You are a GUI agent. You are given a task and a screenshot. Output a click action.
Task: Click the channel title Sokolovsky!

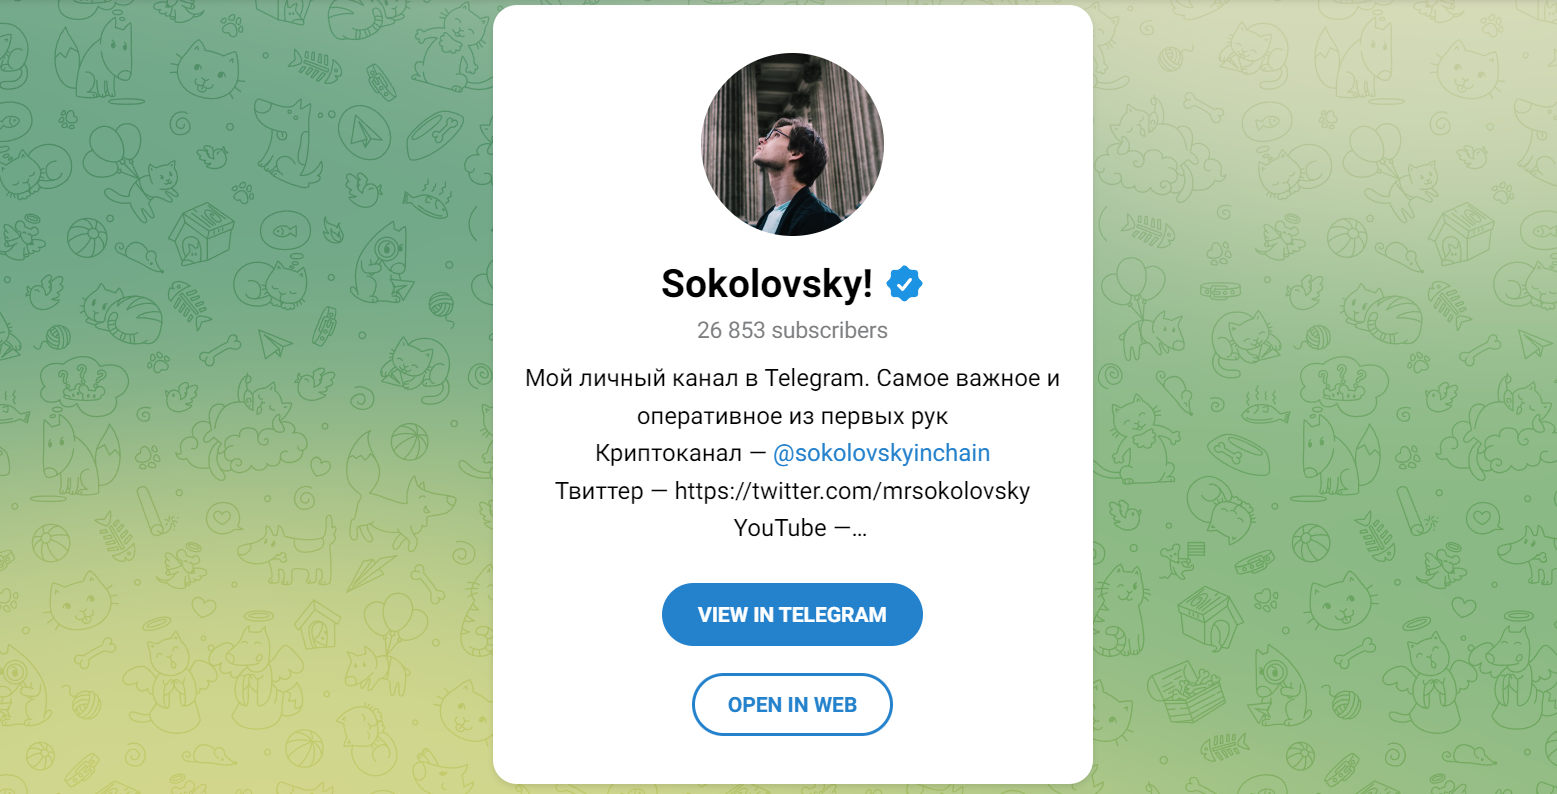pos(766,285)
